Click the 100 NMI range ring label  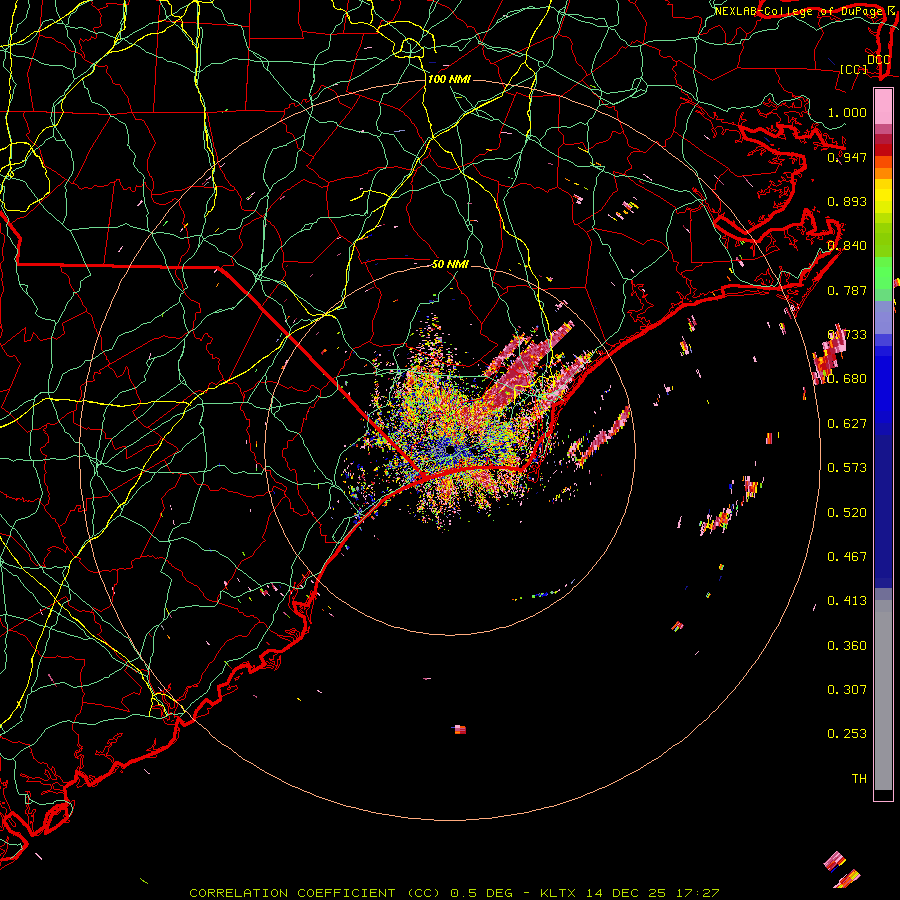coord(449,79)
